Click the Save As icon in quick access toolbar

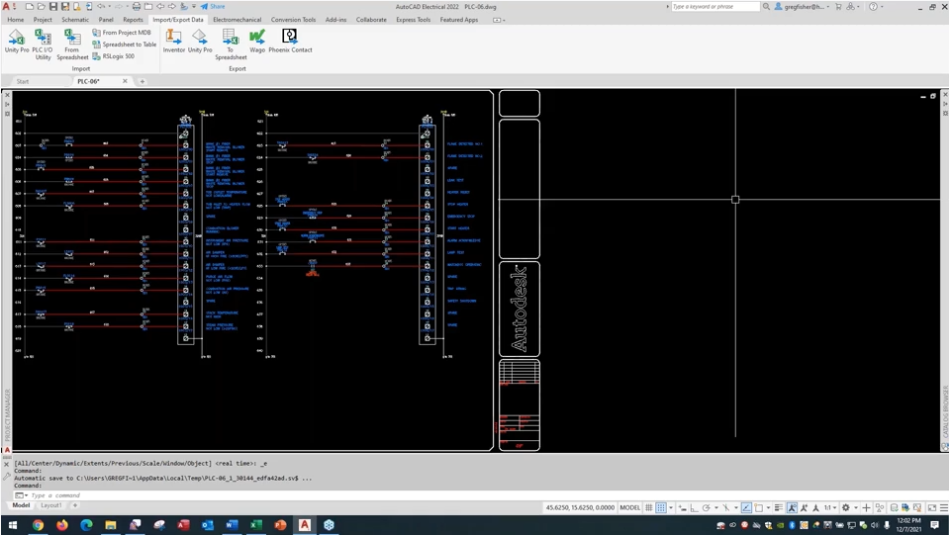coord(65,7)
